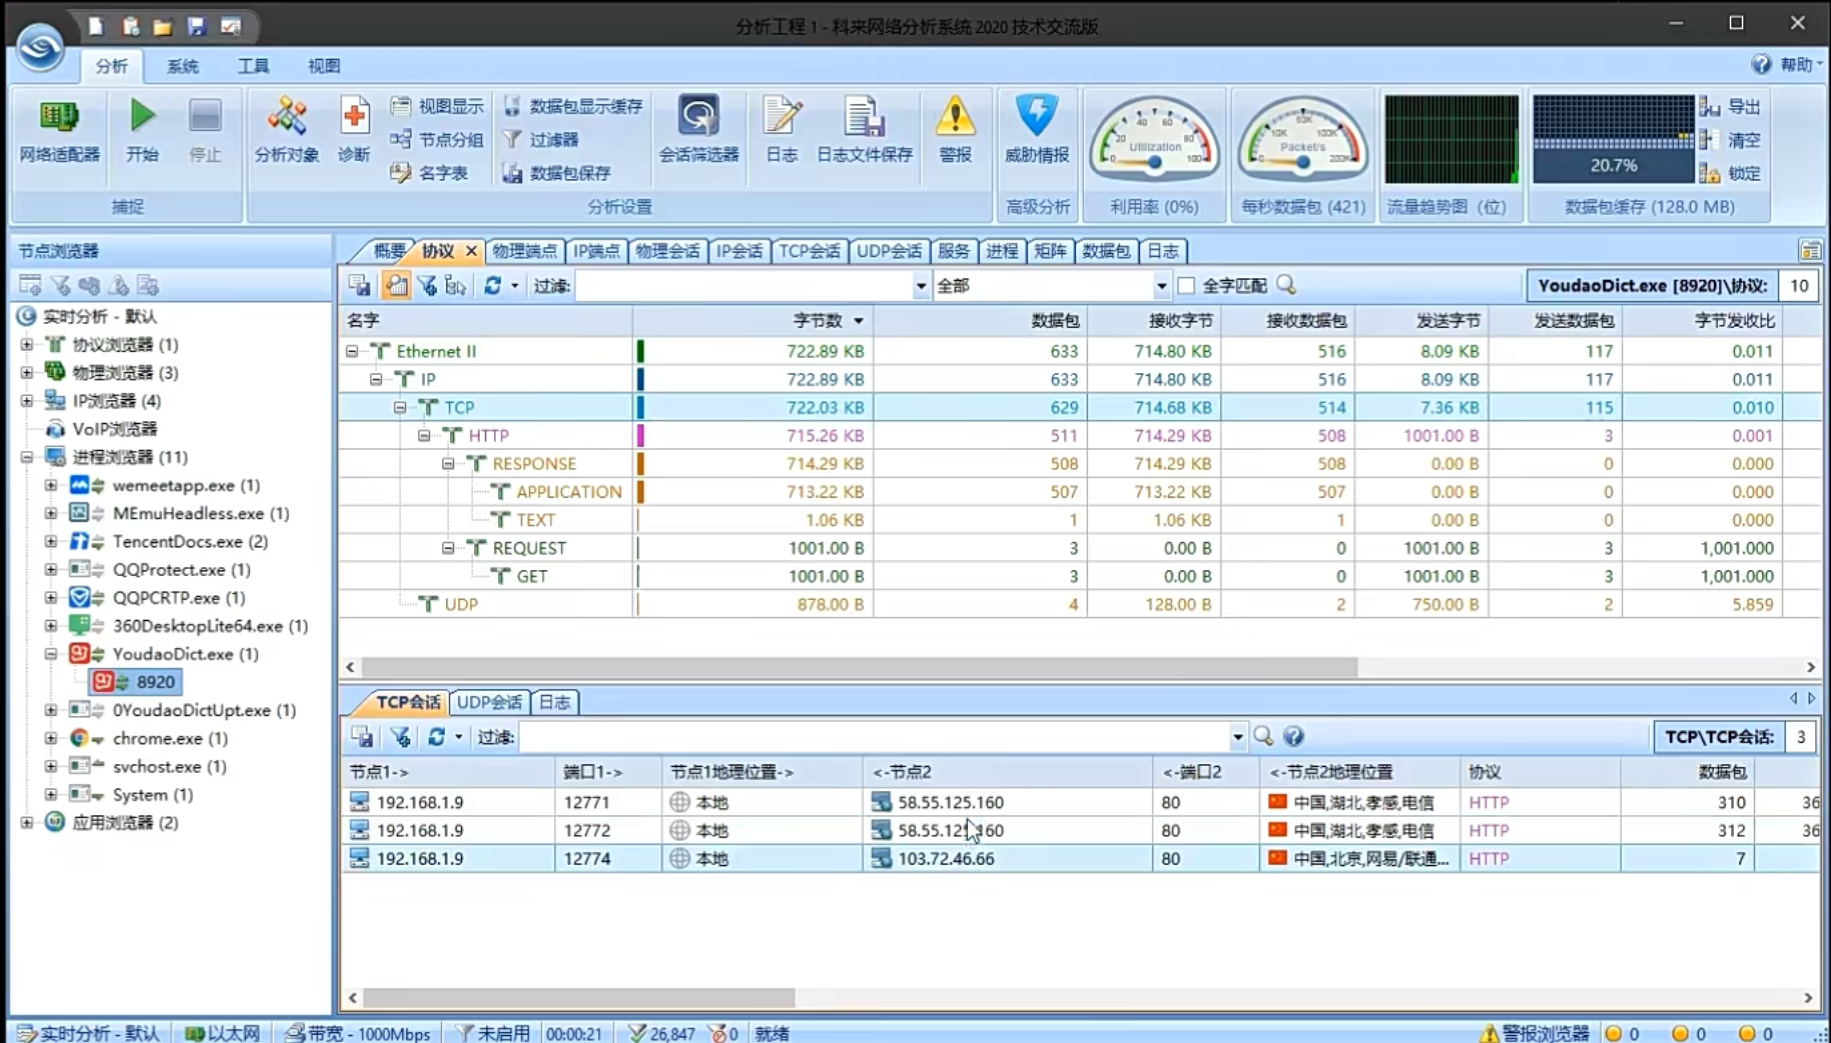Open the 过滤器 filter setting
1831x1043 pixels.
pyautogui.click(x=541, y=140)
